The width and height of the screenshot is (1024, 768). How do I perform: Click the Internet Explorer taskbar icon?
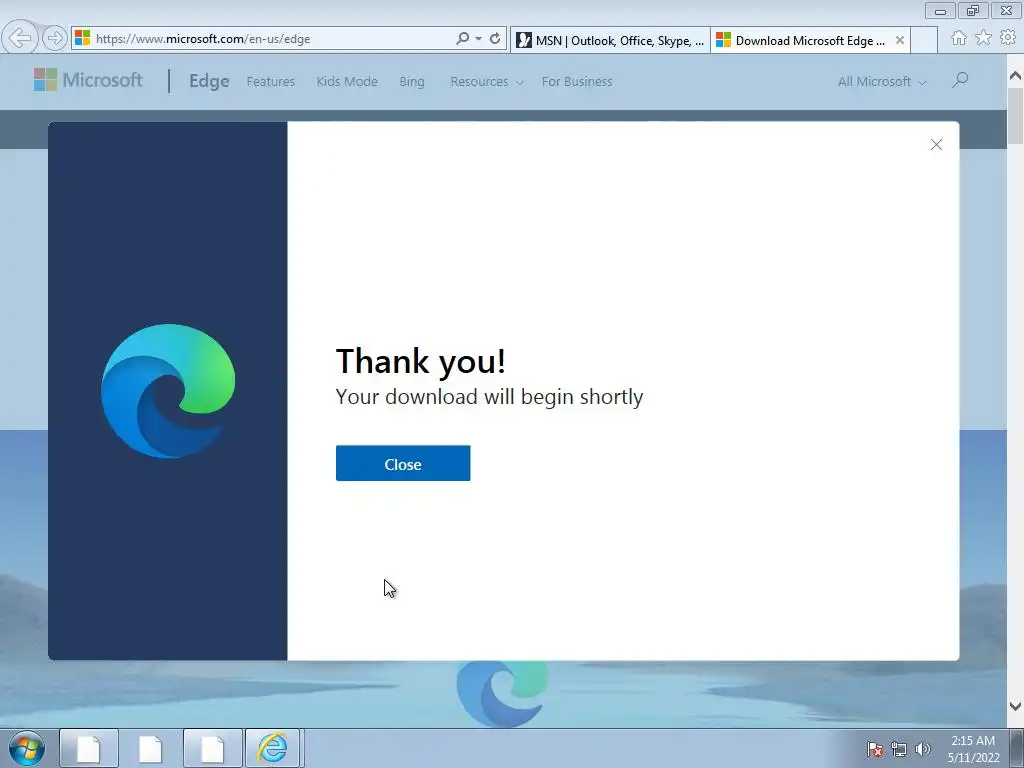coord(272,748)
